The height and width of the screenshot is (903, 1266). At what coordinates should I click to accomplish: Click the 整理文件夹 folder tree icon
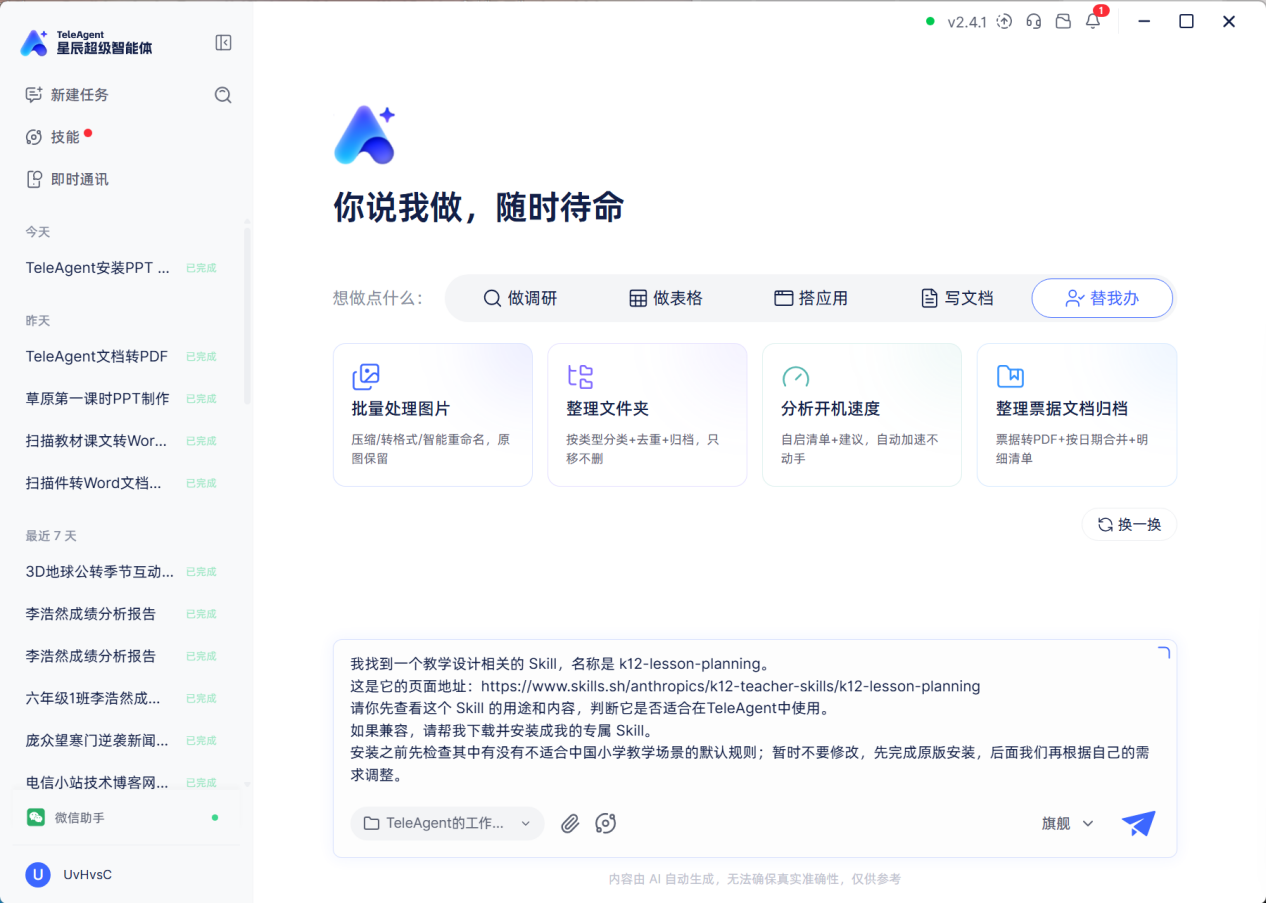click(580, 376)
